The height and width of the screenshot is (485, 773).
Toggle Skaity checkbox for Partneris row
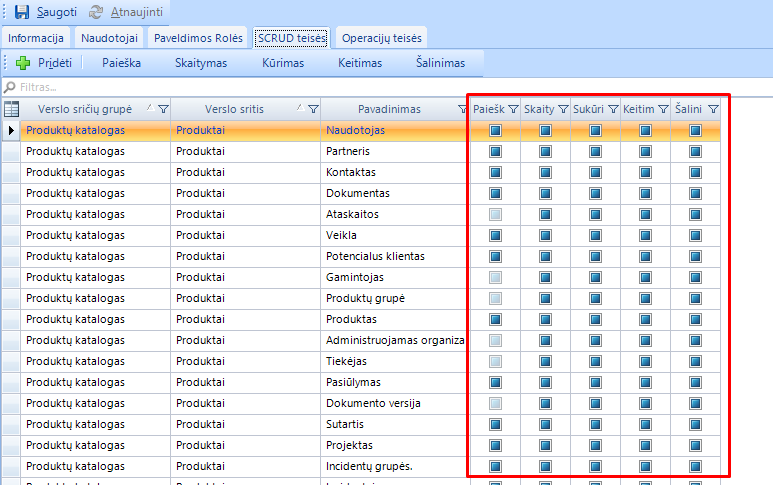545,151
